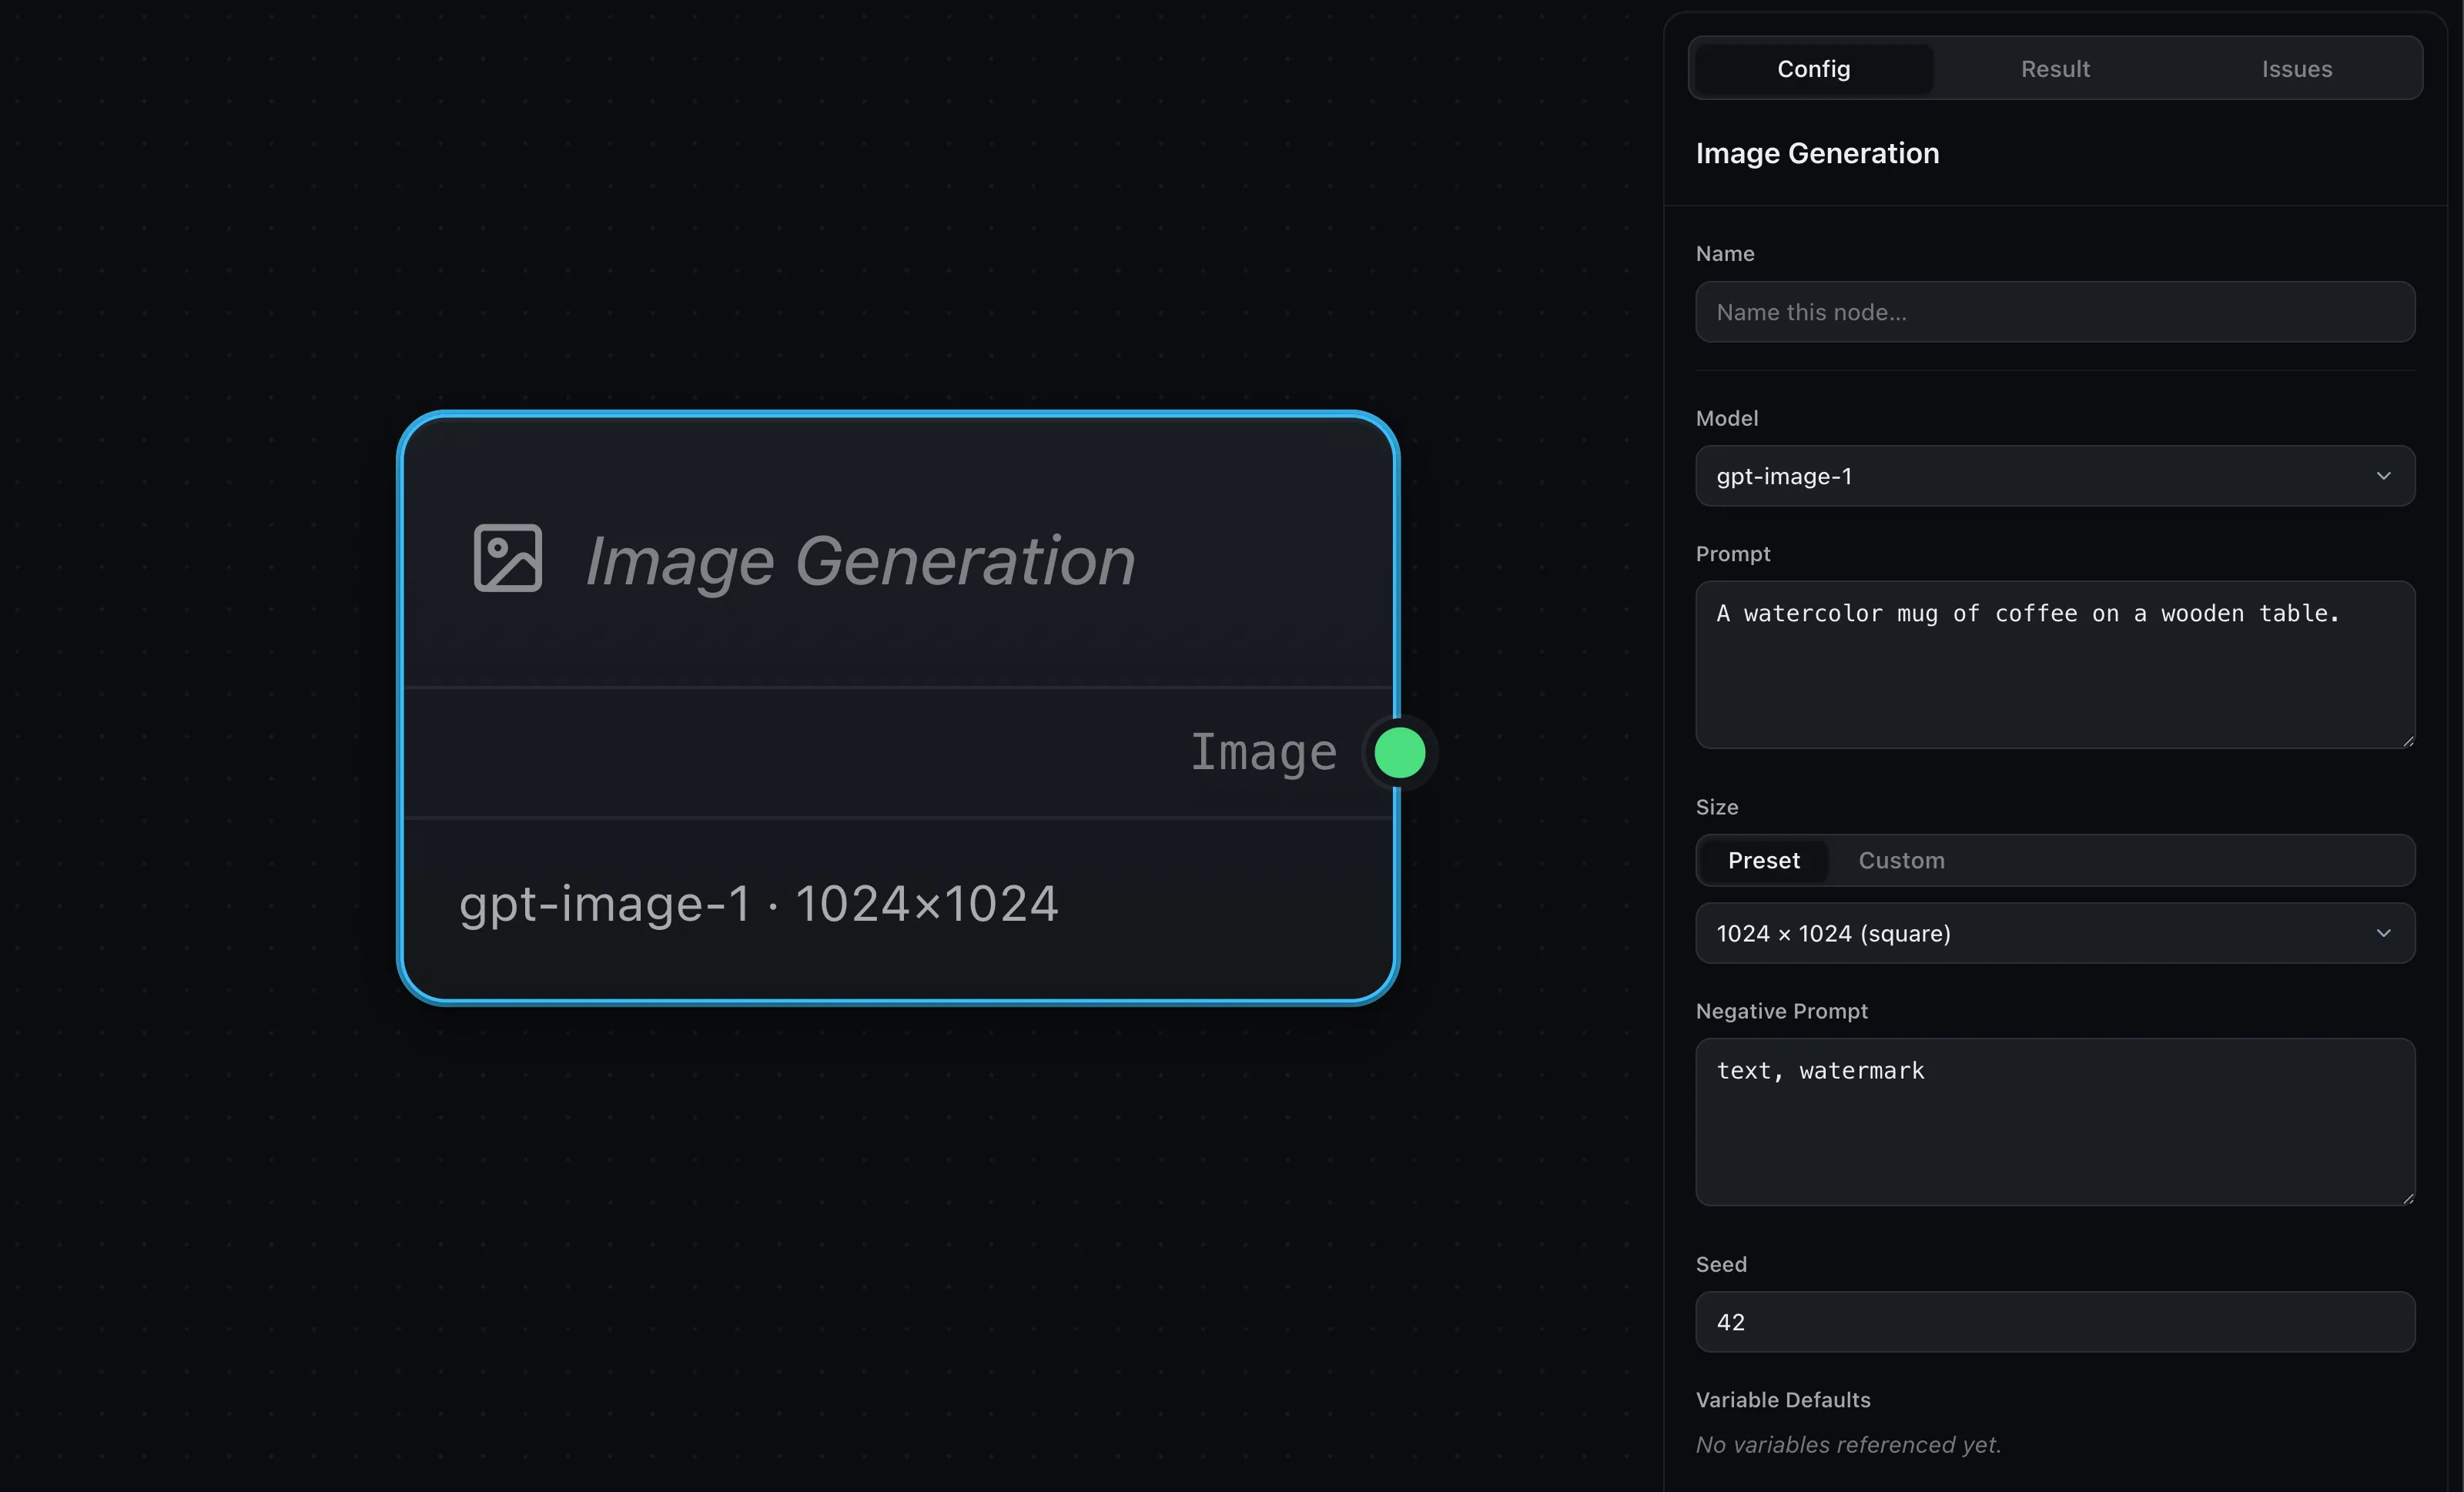Click the image icon on the node

pos(507,558)
